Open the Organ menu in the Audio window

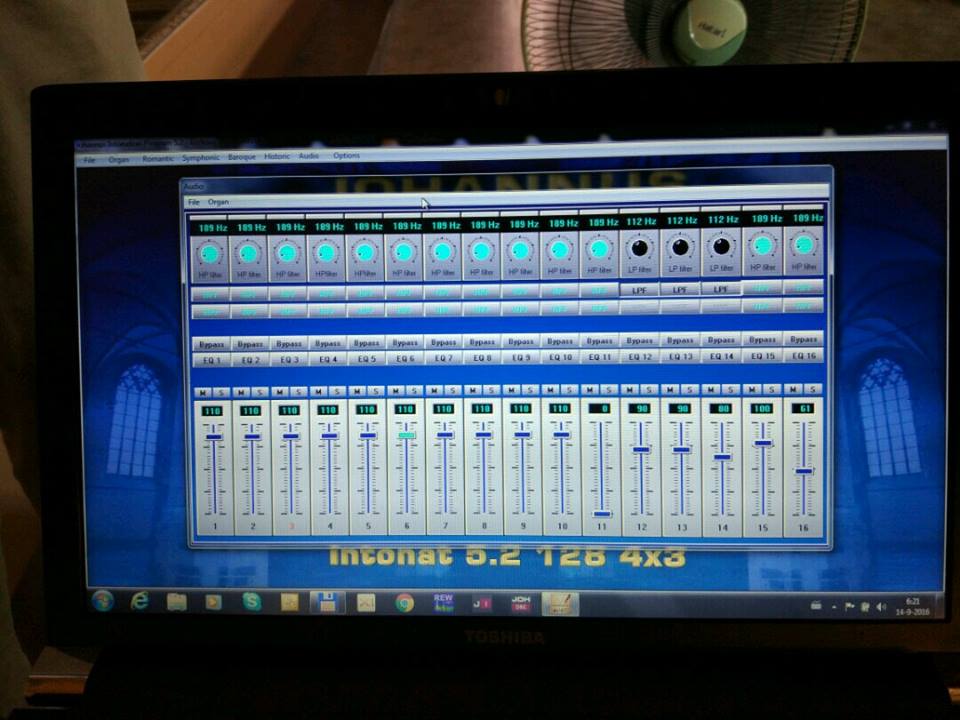tap(218, 201)
